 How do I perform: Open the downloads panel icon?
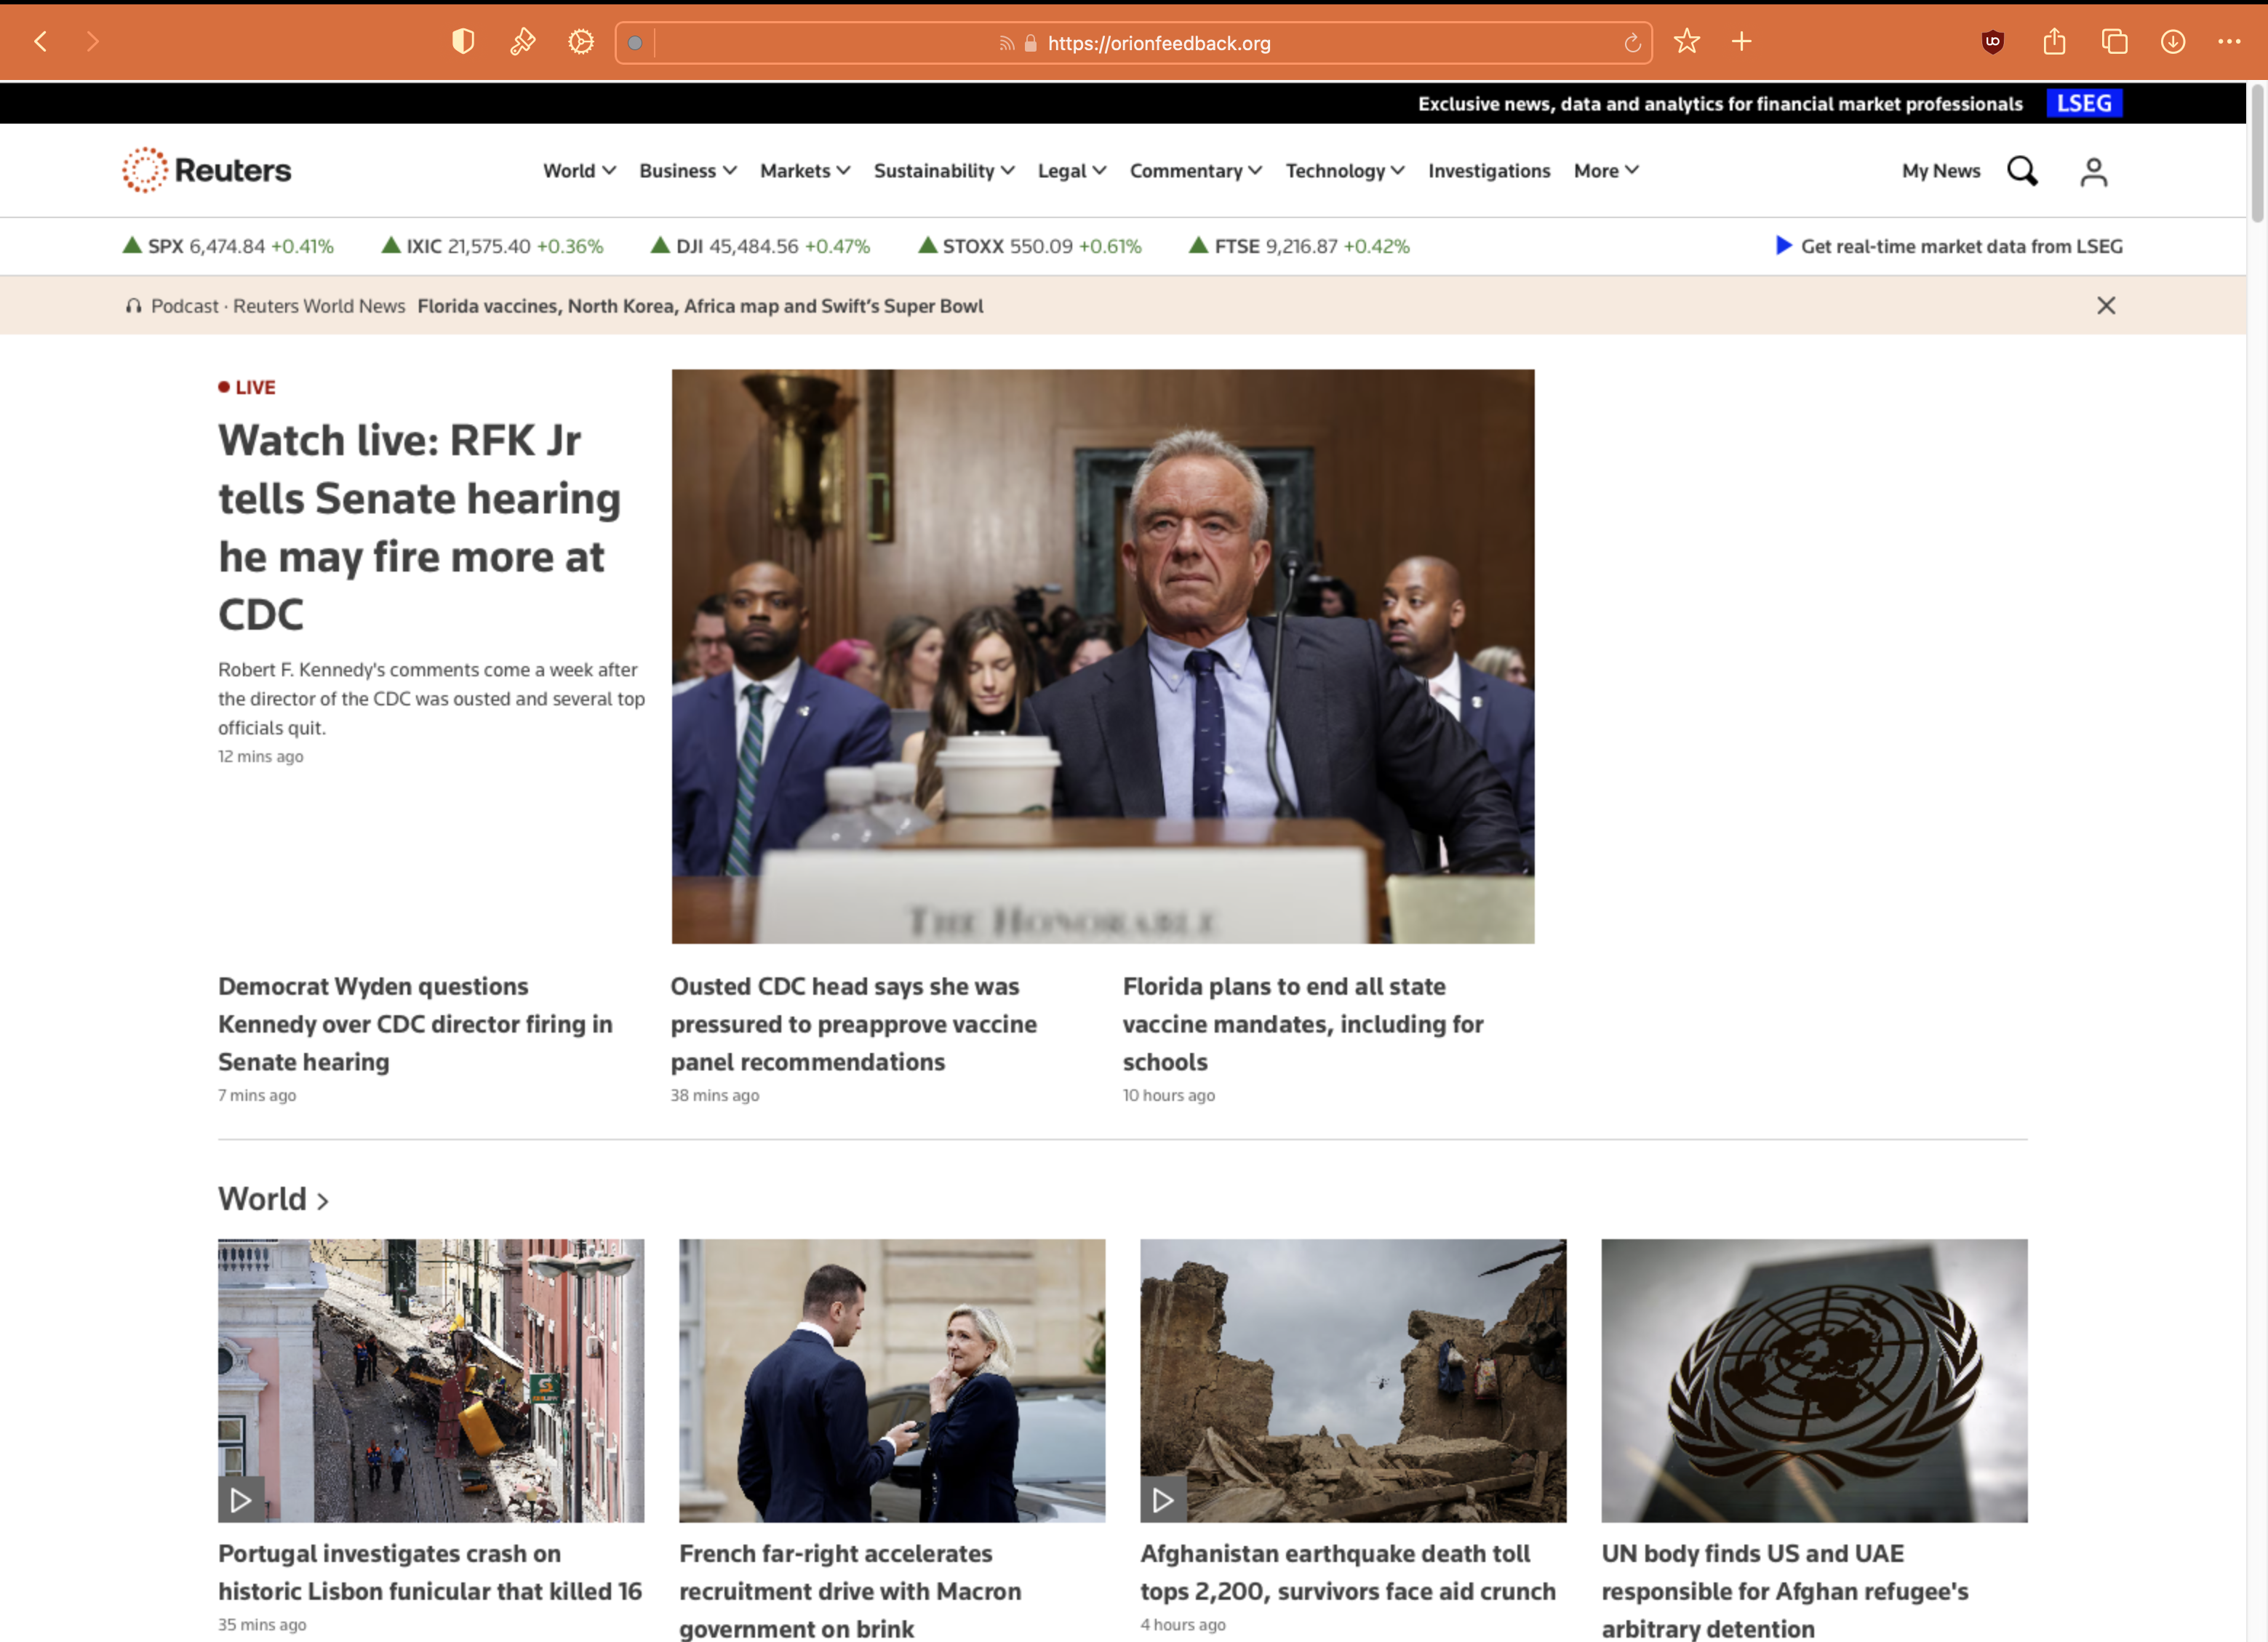point(2173,42)
